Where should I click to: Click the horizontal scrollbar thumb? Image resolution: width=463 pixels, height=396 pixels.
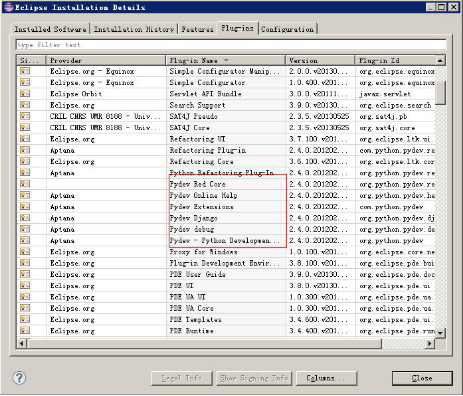coord(204,343)
